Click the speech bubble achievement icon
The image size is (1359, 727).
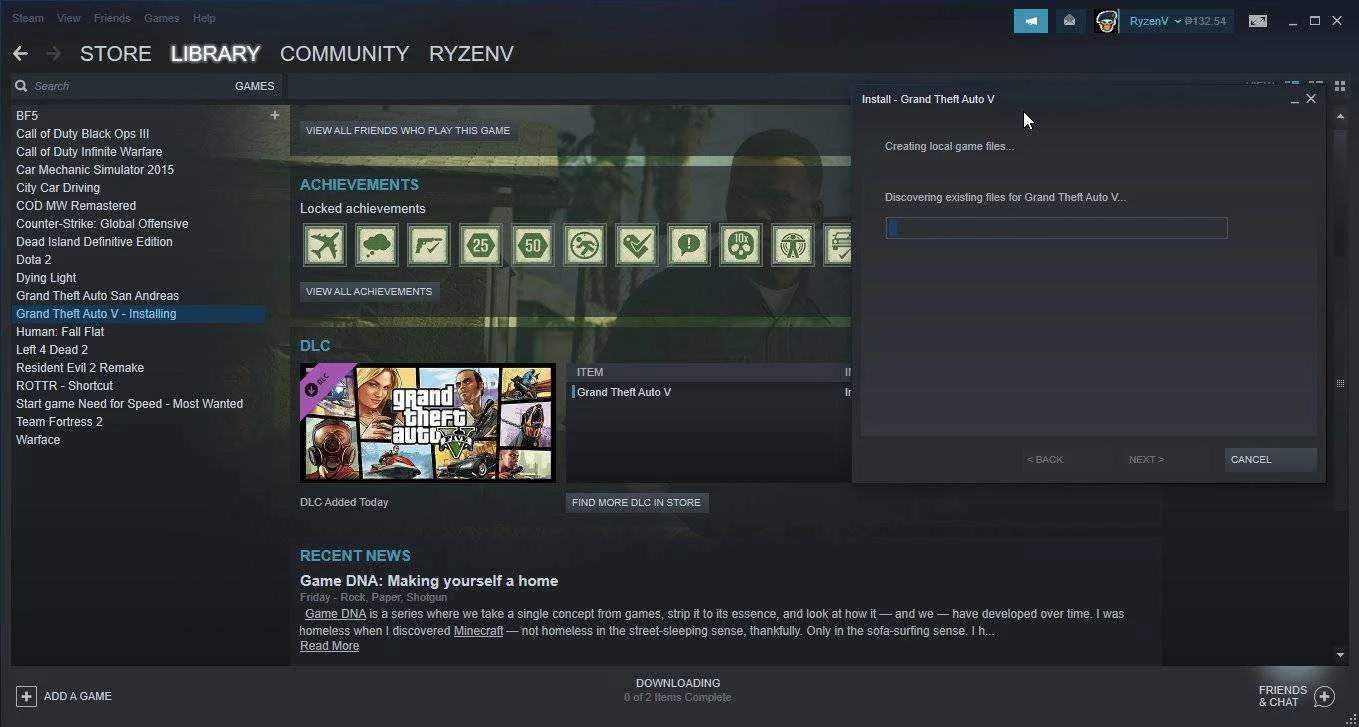(688, 245)
